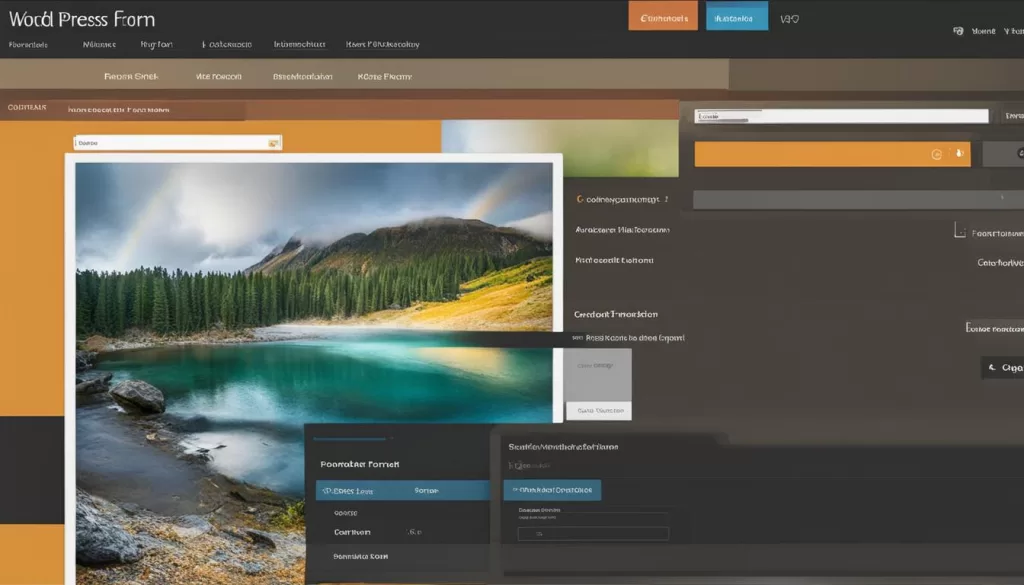
Task: Select the circular refresh icon in the orange toolbar
Action: click(x=936, y=154)
